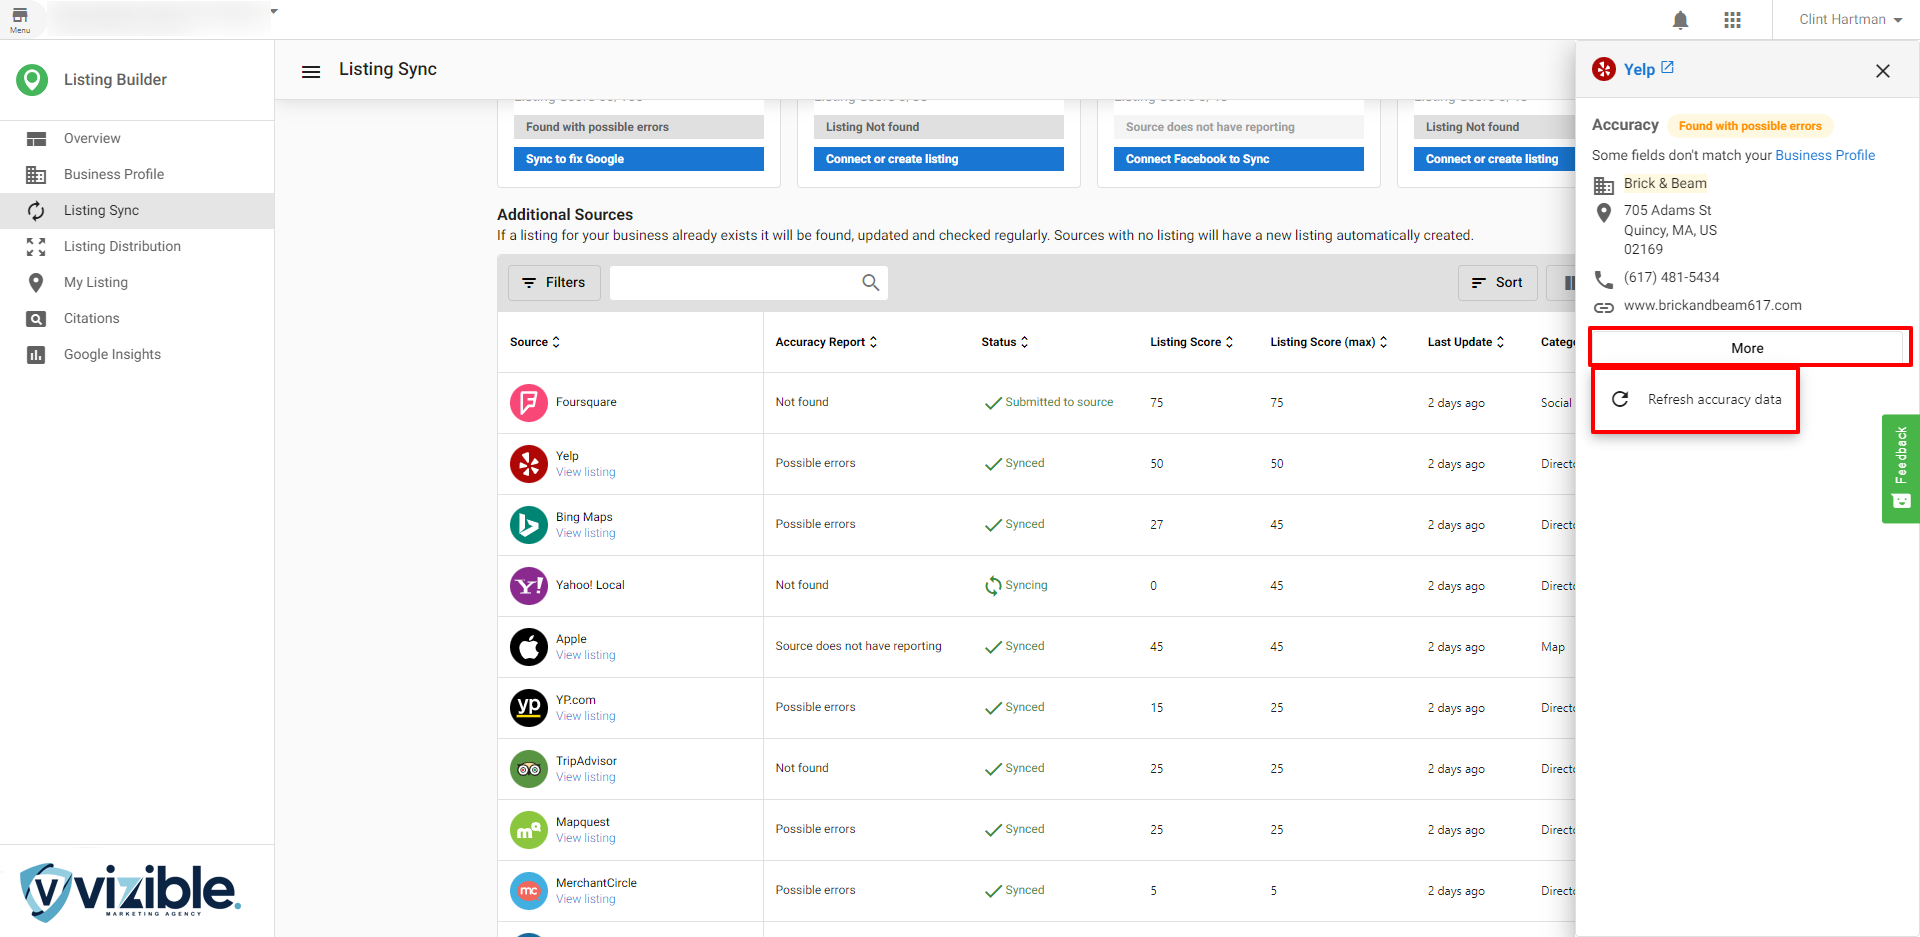1920x937 pixels.
Task: Open Yelp external link icon in panel
Action: (x=1667, y=68)
